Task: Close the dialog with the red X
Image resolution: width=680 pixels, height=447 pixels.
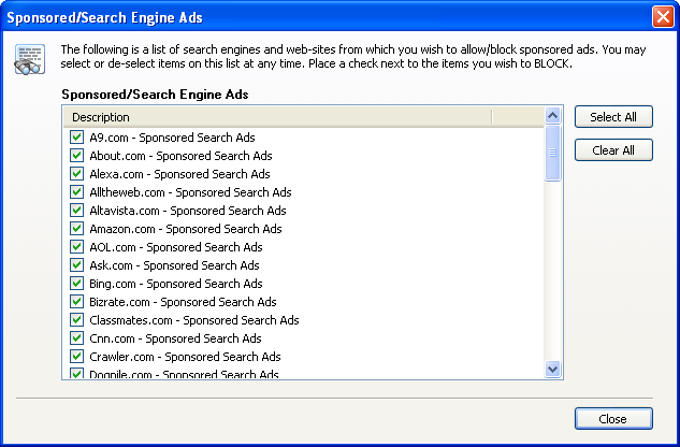Action: pyautogui.click(x=663, y=17)
